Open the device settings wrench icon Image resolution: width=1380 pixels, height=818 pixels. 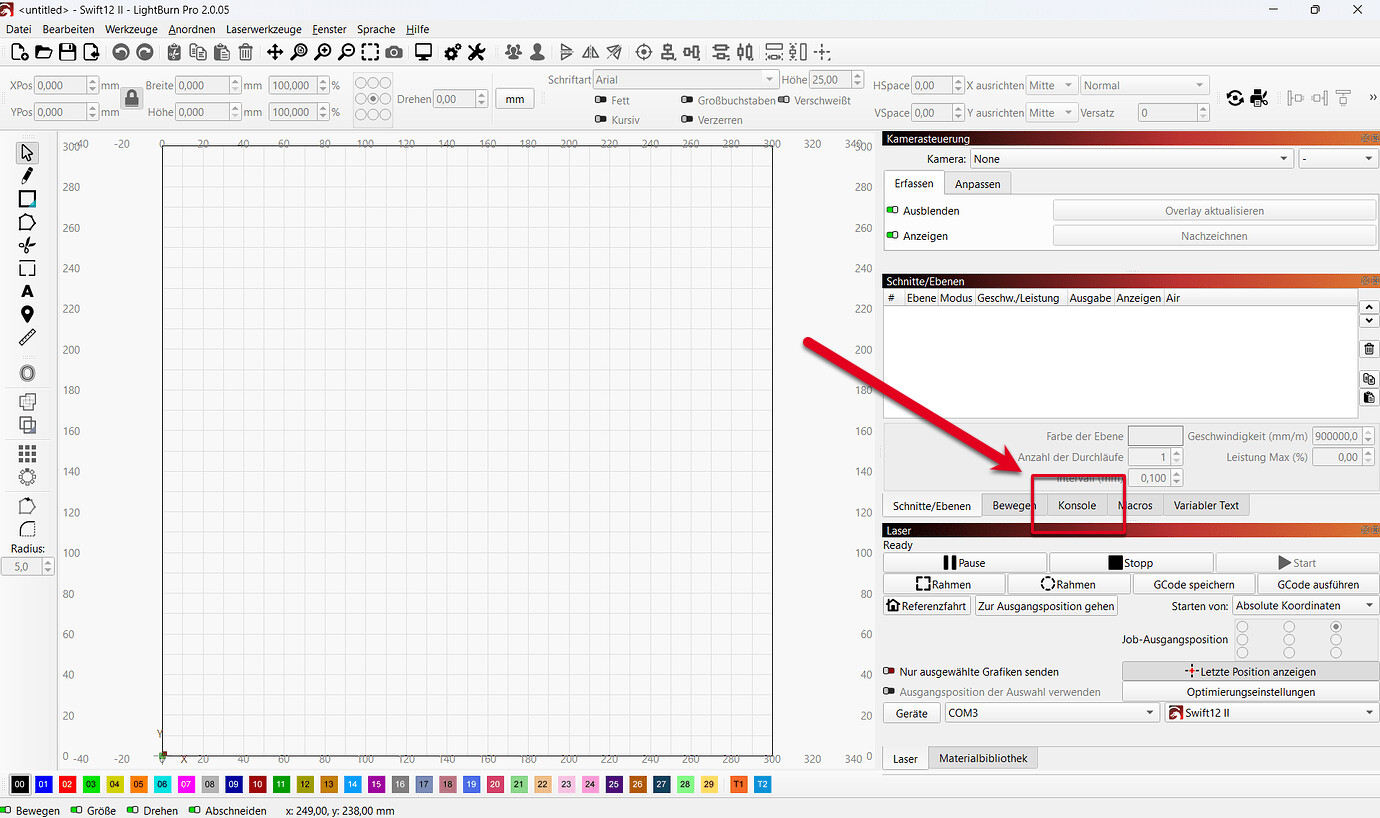tap(477, 52)
